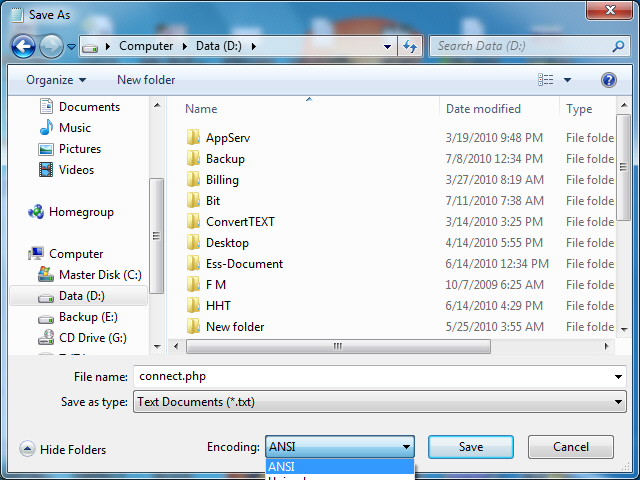Click the Change your view icon
This screenshot has height=480, width=640.
point(546,80)
